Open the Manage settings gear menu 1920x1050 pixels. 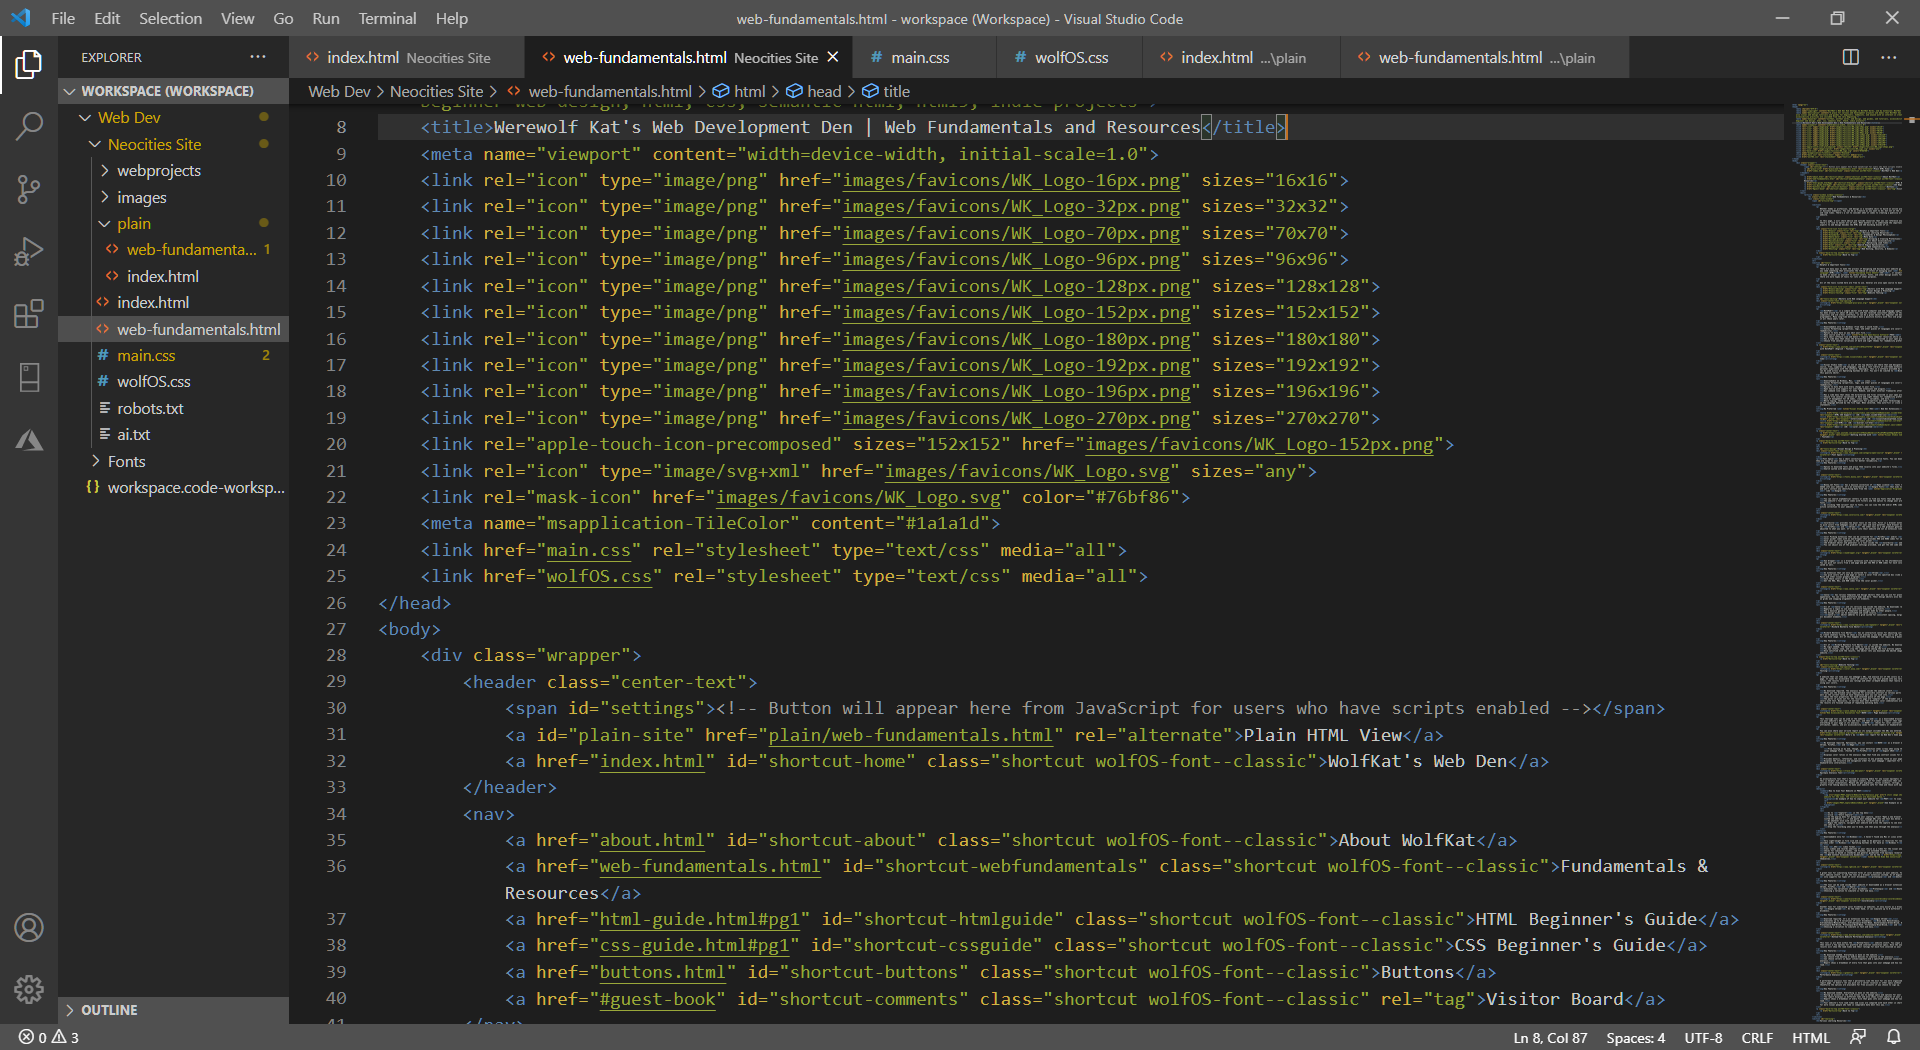[28, 989]
